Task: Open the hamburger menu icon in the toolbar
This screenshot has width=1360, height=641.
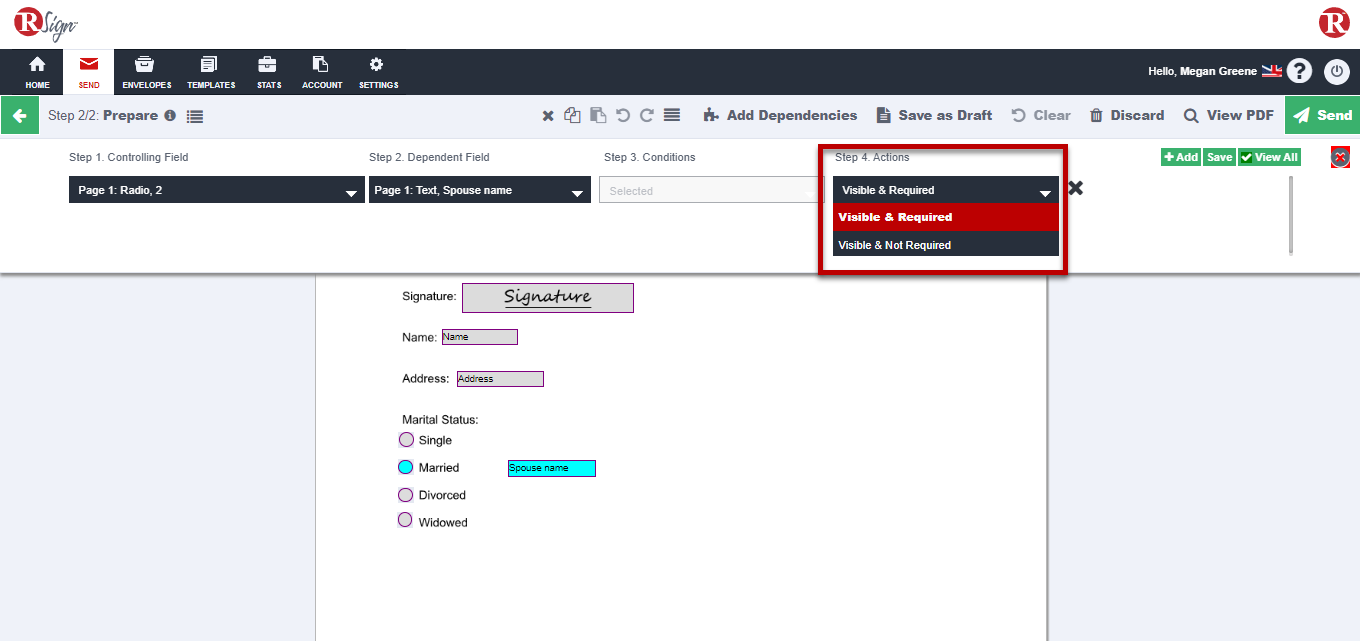Action: tap(672, 115)
